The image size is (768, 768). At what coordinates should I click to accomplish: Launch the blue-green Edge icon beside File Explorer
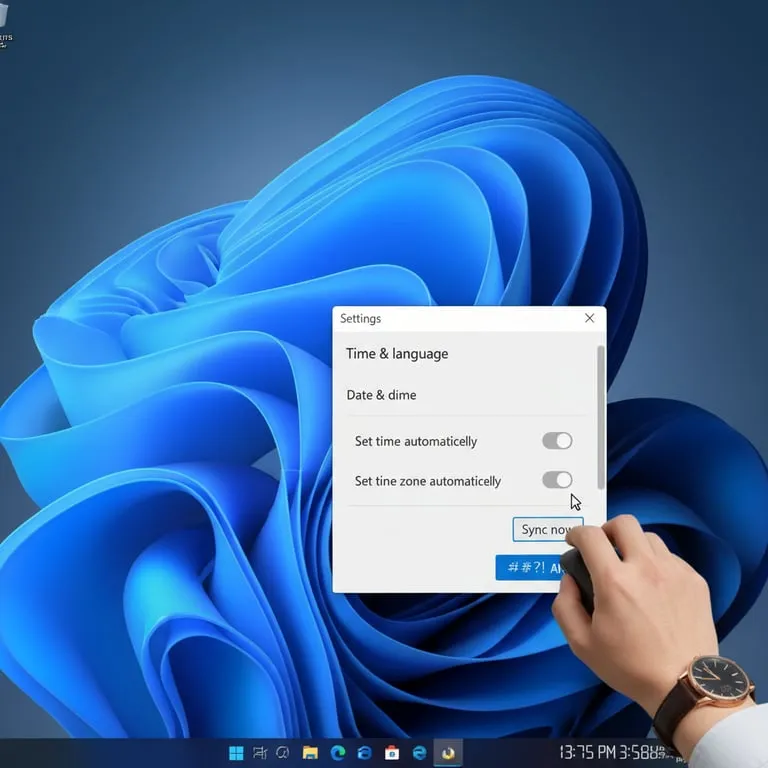[x=338, y=753]
